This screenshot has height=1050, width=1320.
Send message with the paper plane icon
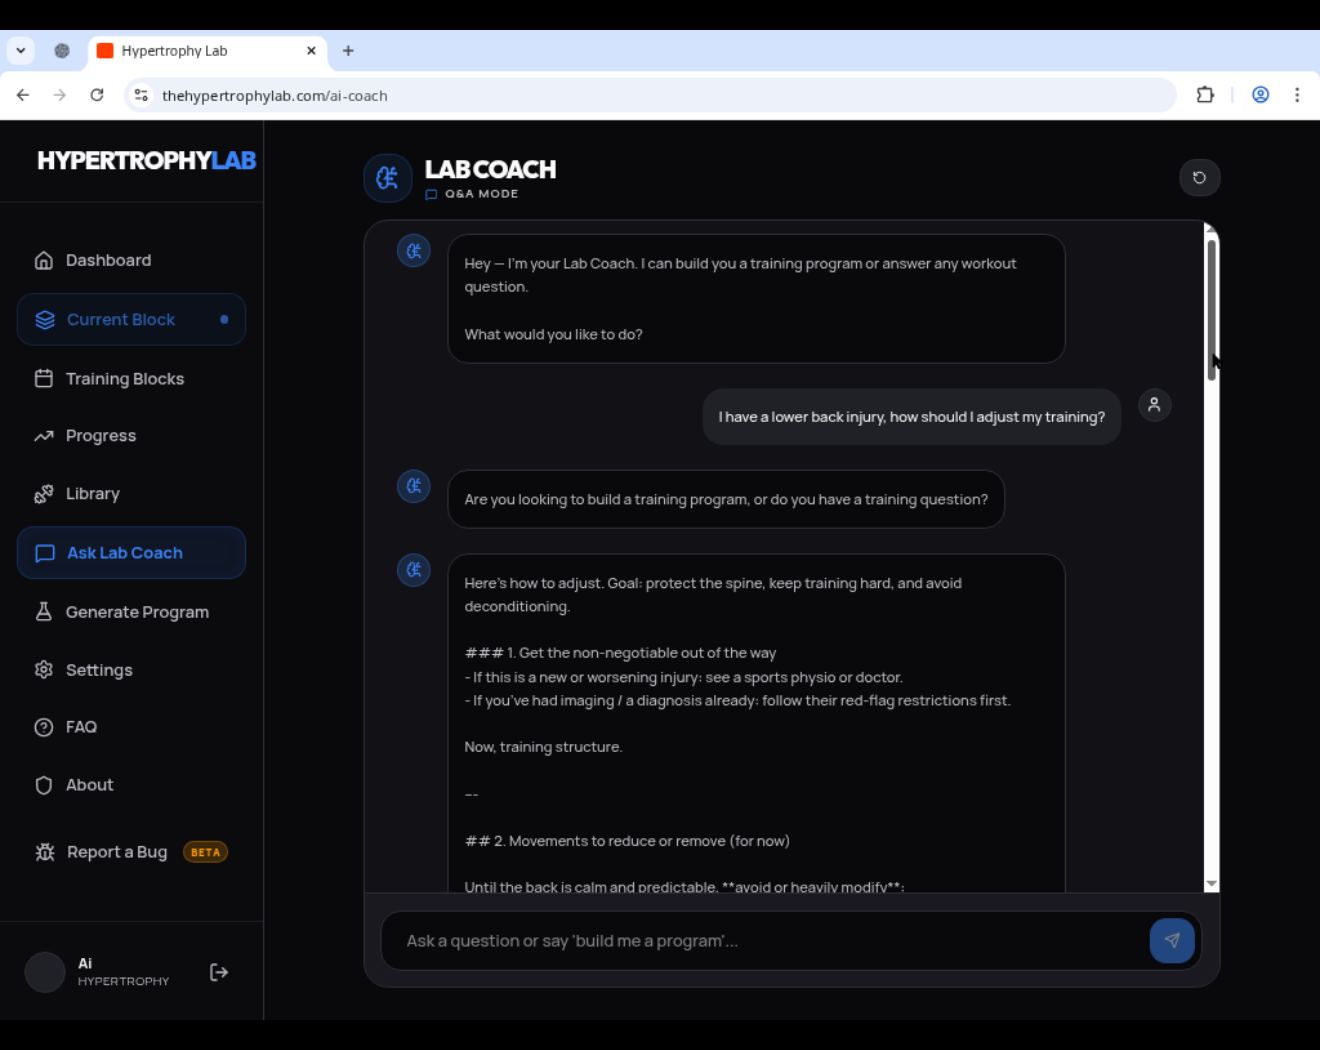1171,940
